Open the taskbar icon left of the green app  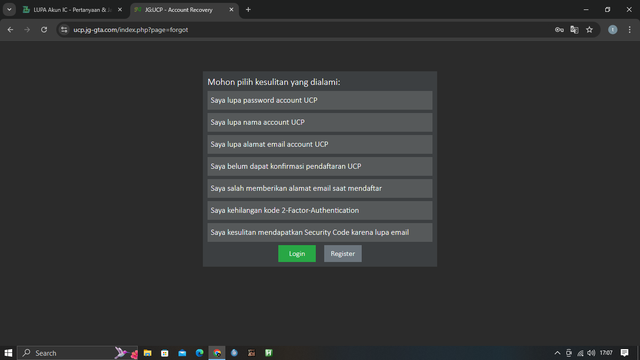pos(251,353)
